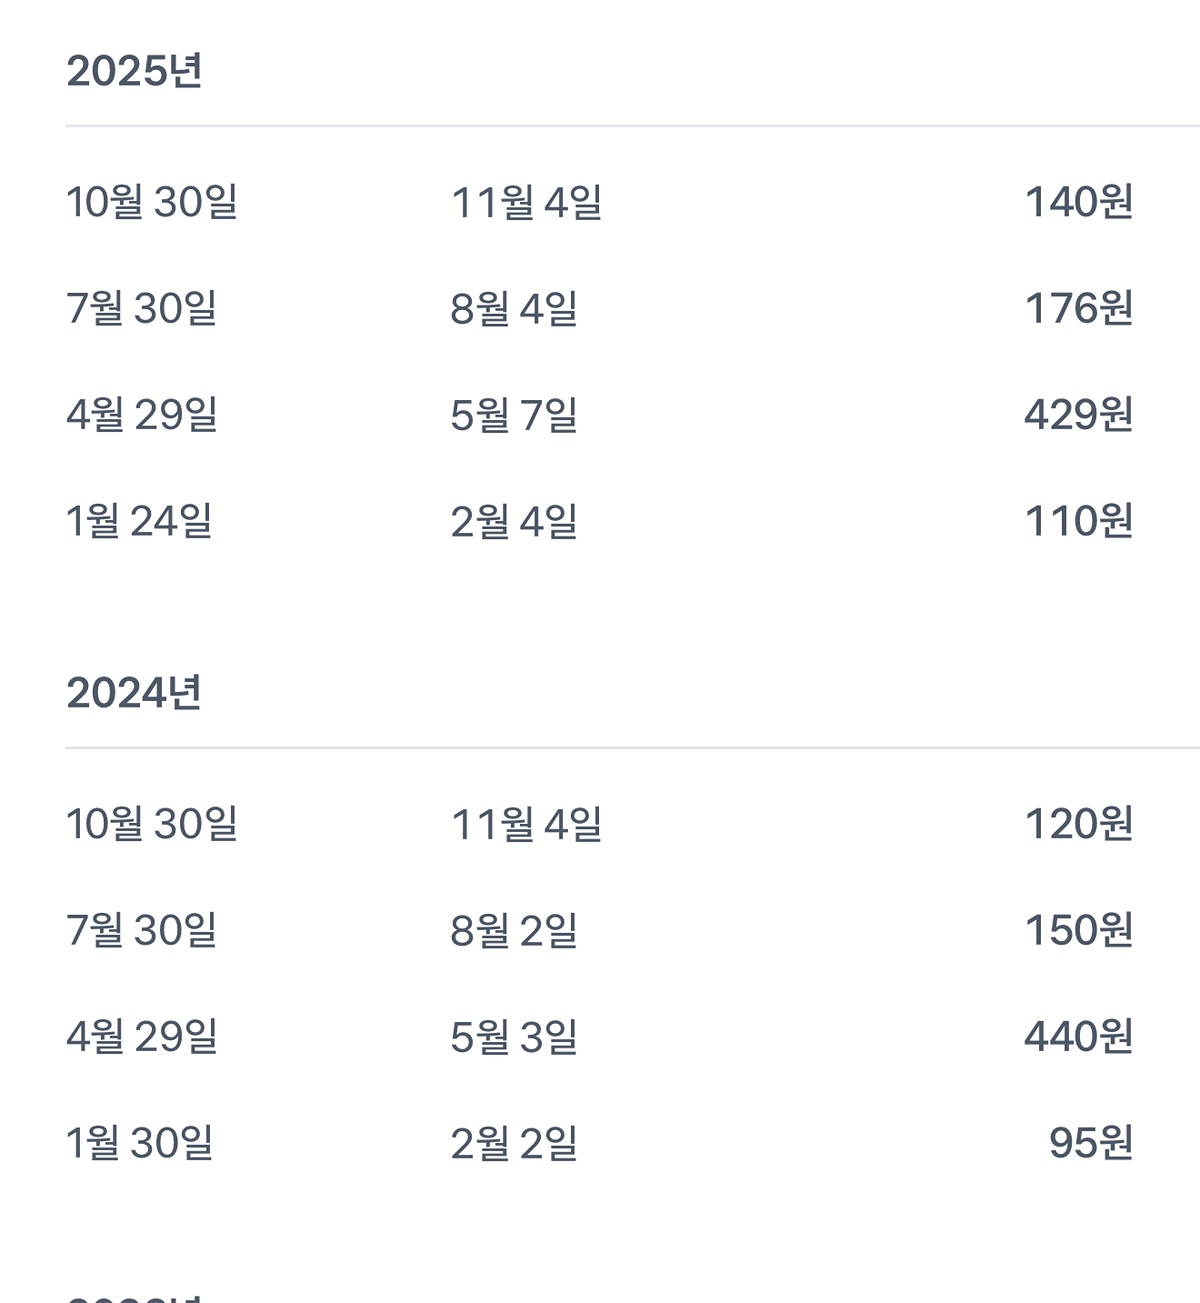This screenshot has width=1200, height=1303.
Task: Select the 110원 amount
Action: (x=1079, y=521)
